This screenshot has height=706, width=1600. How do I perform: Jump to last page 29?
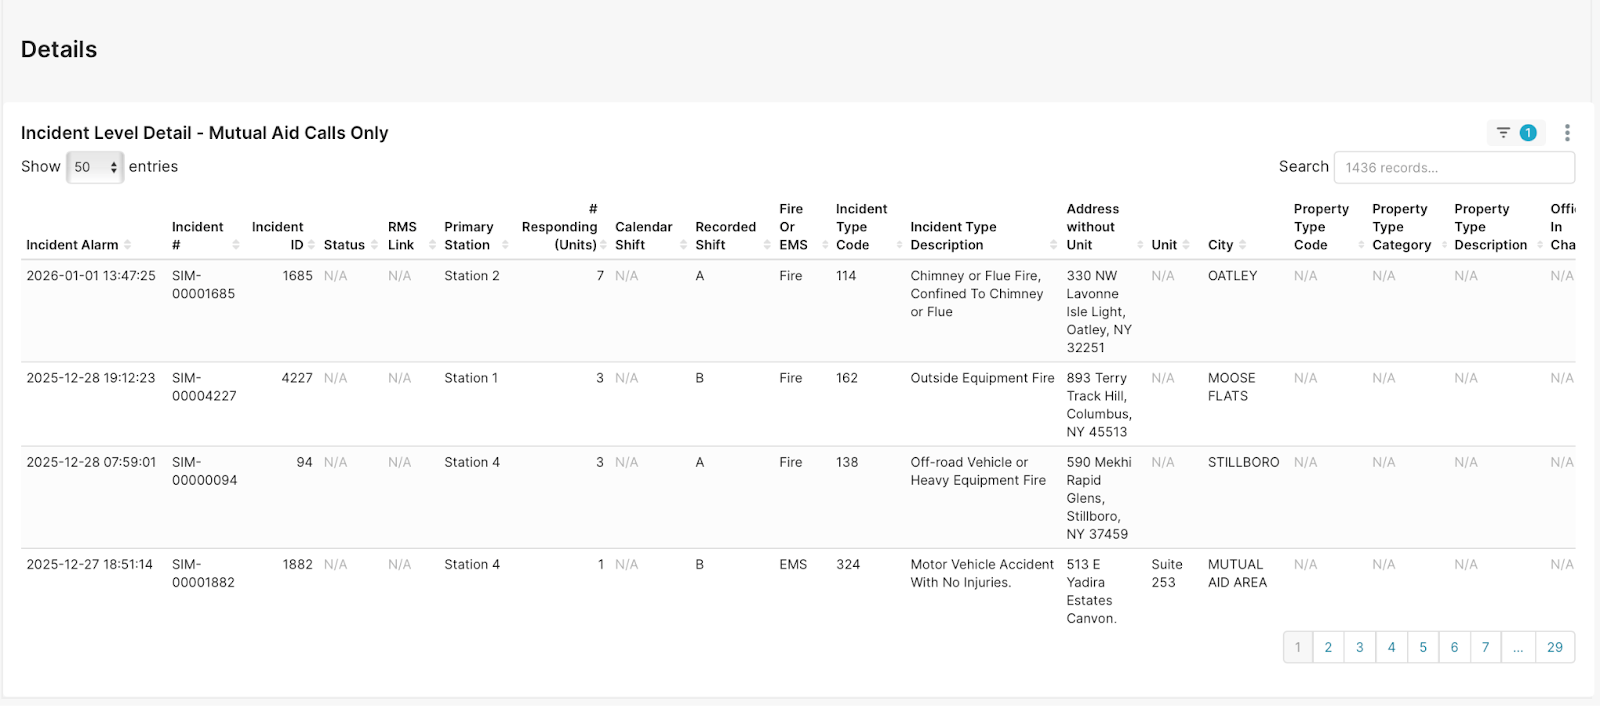(x=1555, y=647)
